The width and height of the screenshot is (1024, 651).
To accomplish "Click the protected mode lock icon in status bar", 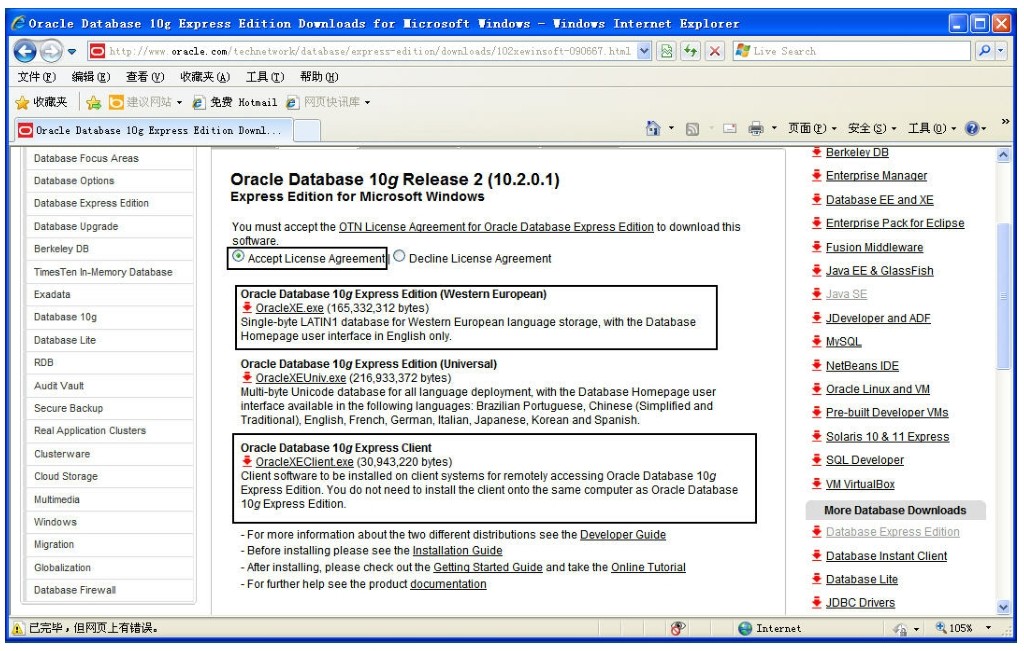I will coord(900,629).
